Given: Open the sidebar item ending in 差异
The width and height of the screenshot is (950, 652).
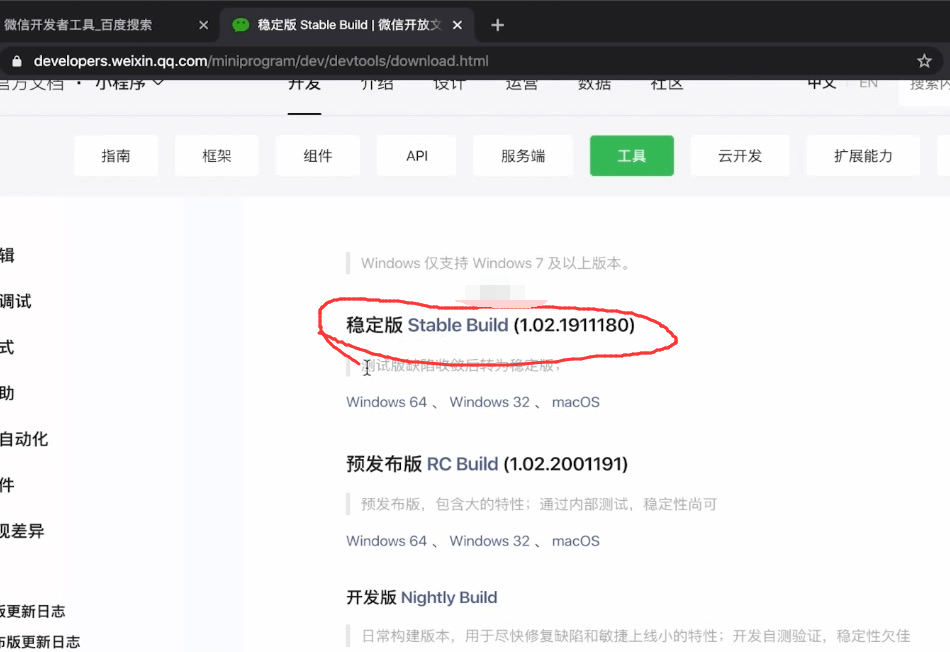Looking at the screenshot, I should coord(22,531).
